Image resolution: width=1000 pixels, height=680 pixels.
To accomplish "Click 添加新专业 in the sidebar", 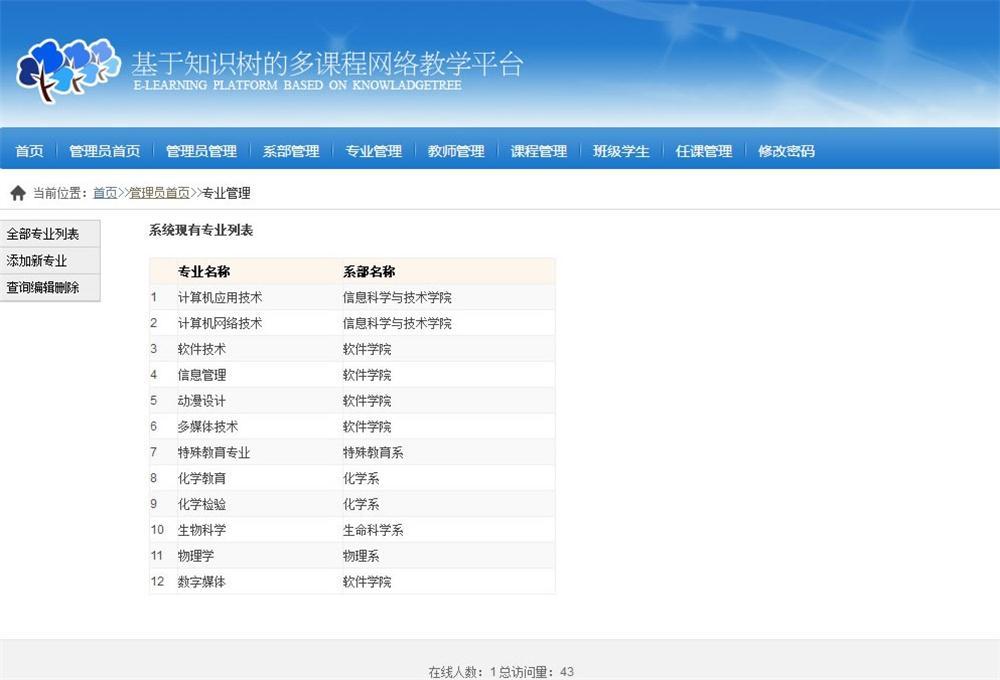I will coord(37,261).
